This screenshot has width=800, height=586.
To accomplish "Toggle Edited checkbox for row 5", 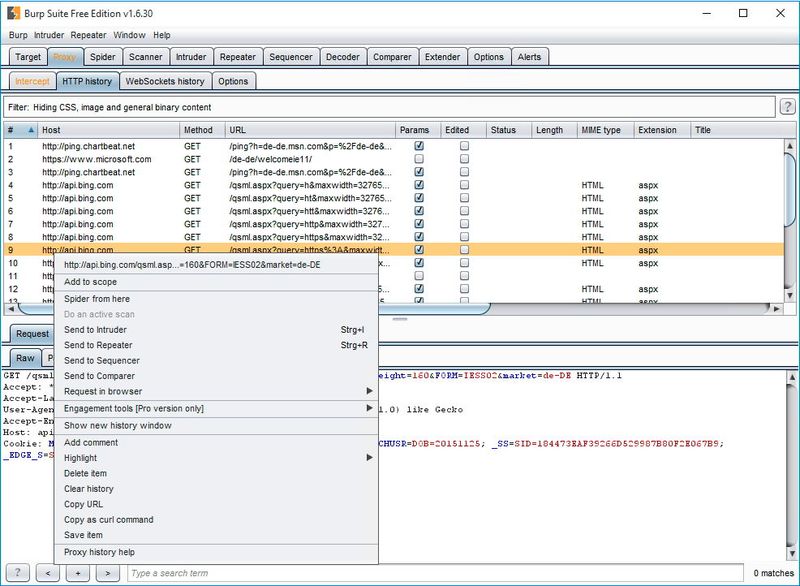I will pyautogui.click(x=464, y=198).
